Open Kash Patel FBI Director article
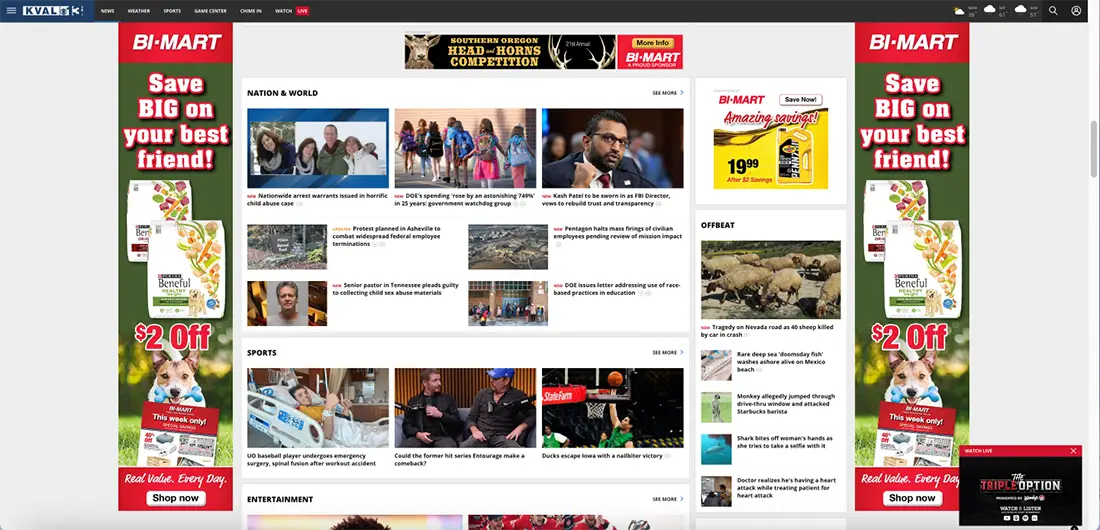1100x530 pixels. click(607, 199)
